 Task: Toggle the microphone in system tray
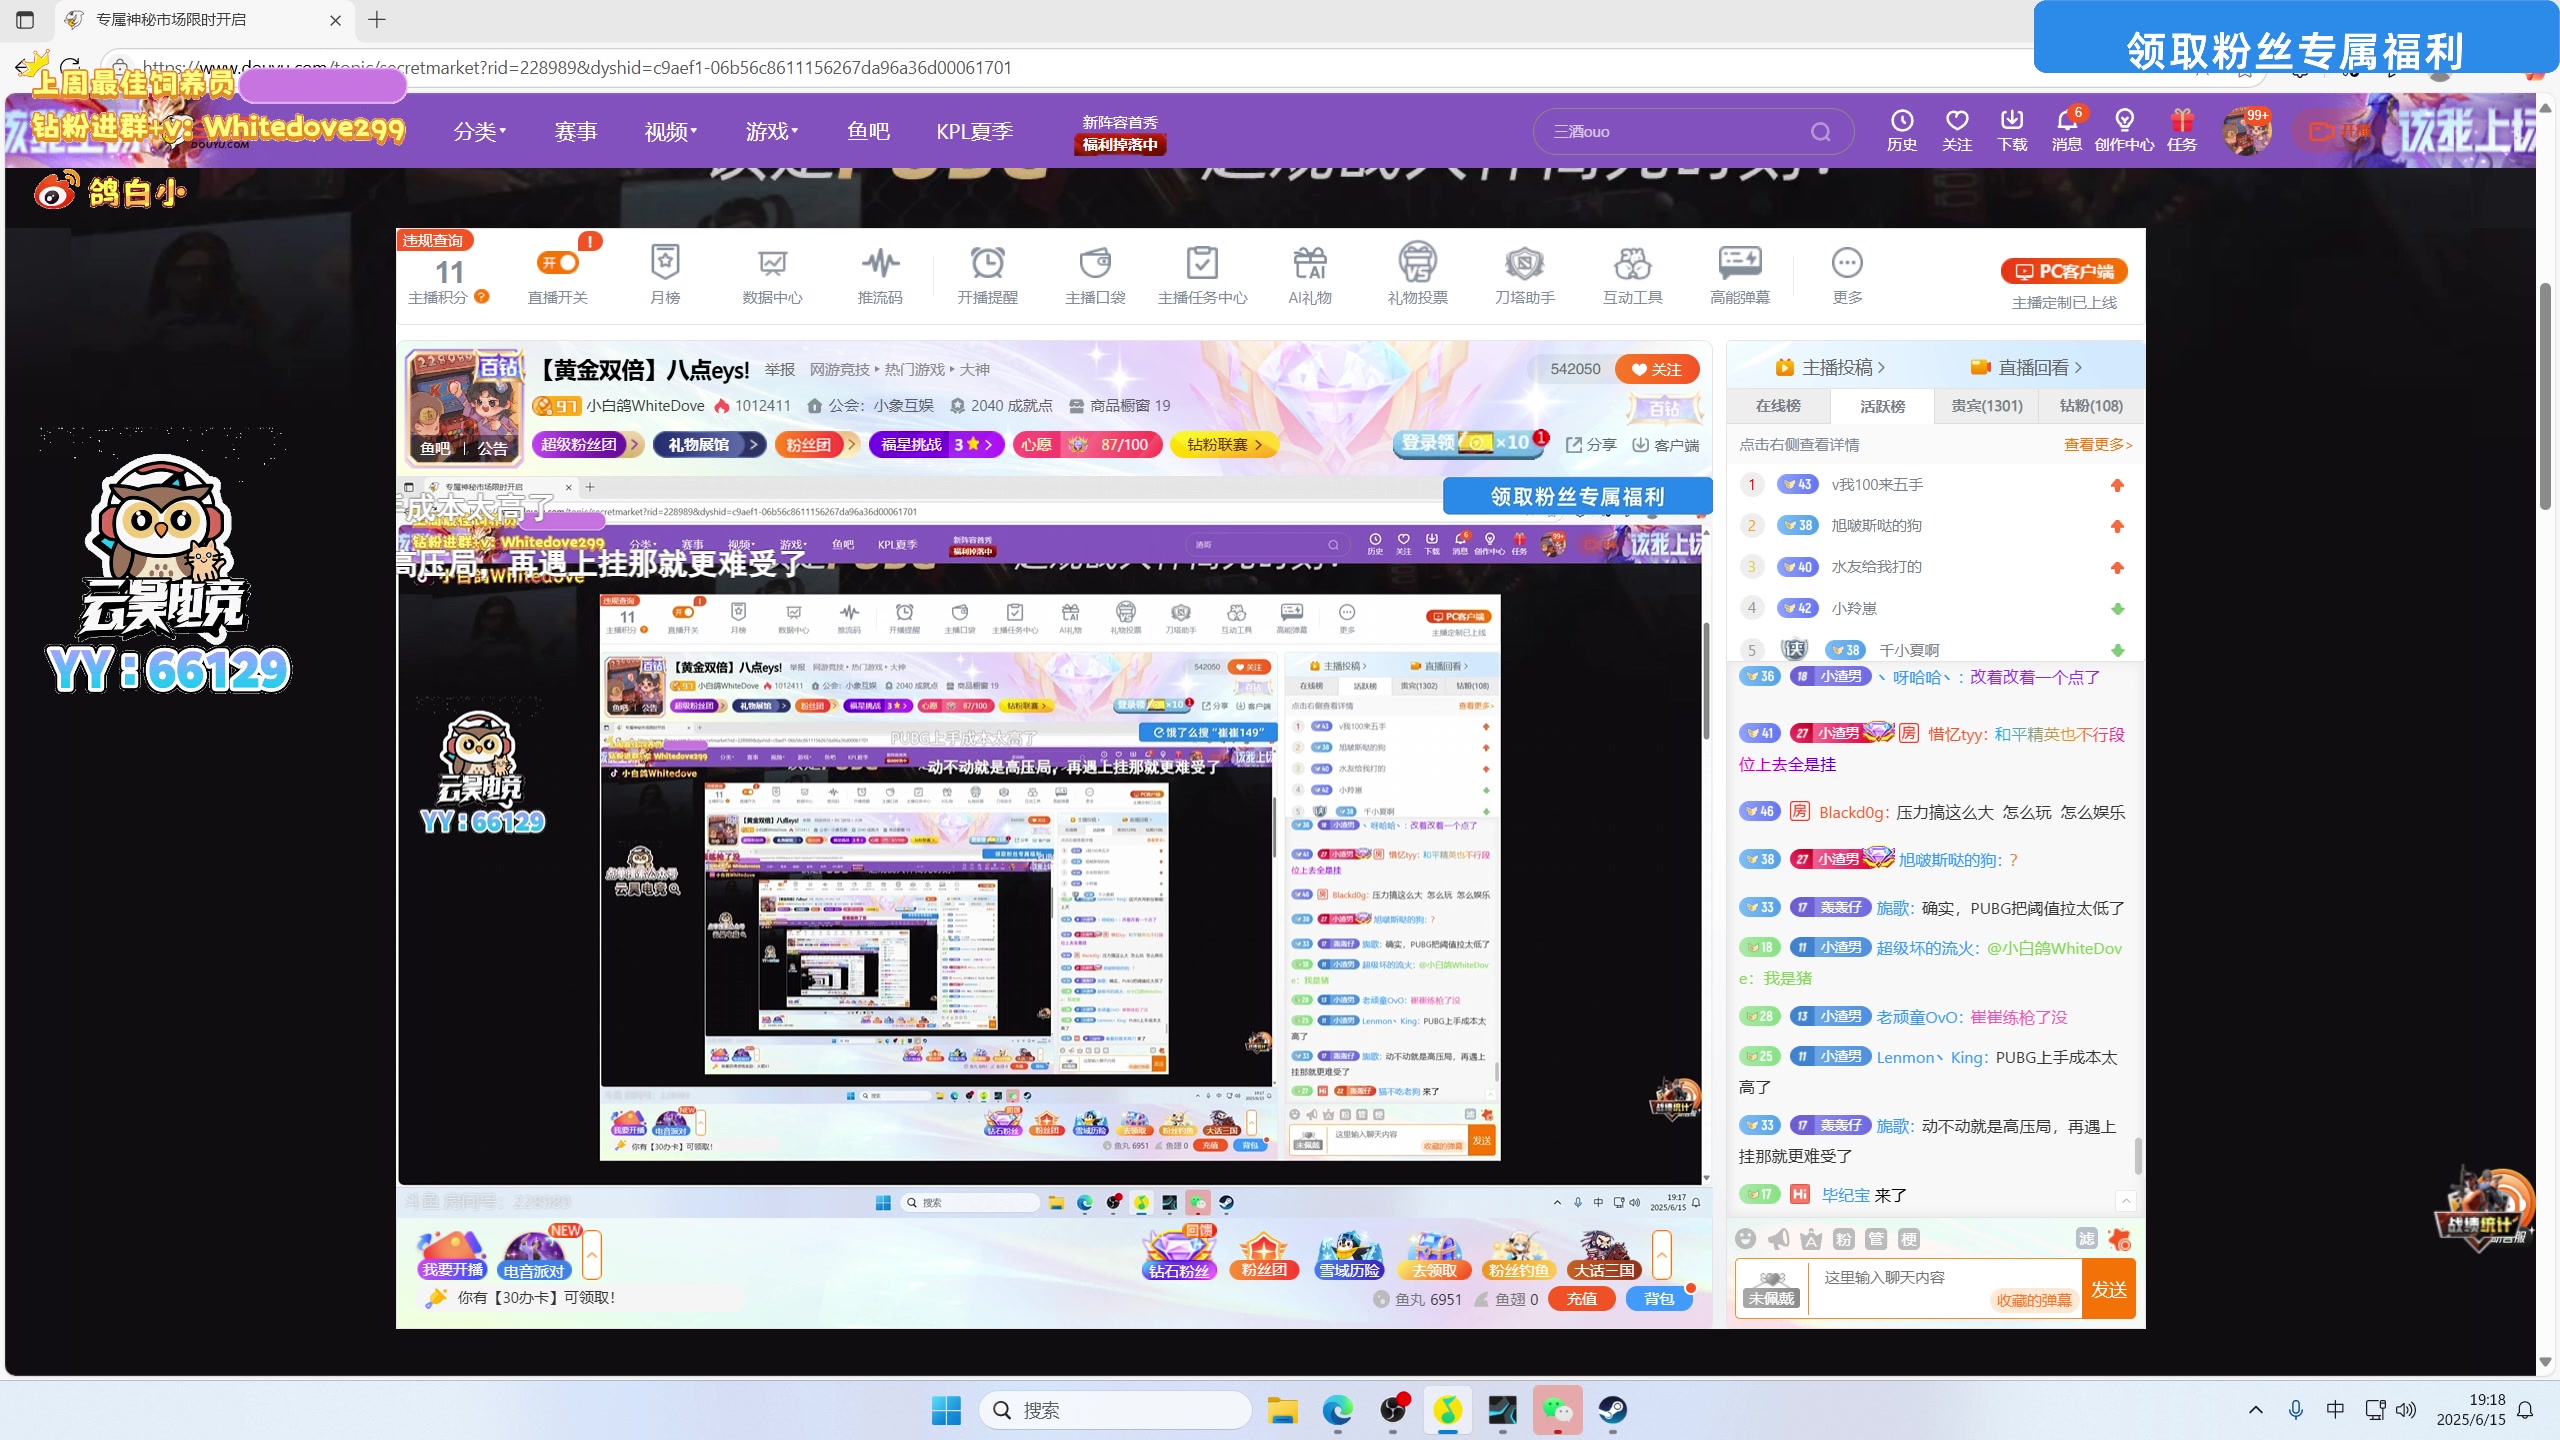point(2296,1410)
